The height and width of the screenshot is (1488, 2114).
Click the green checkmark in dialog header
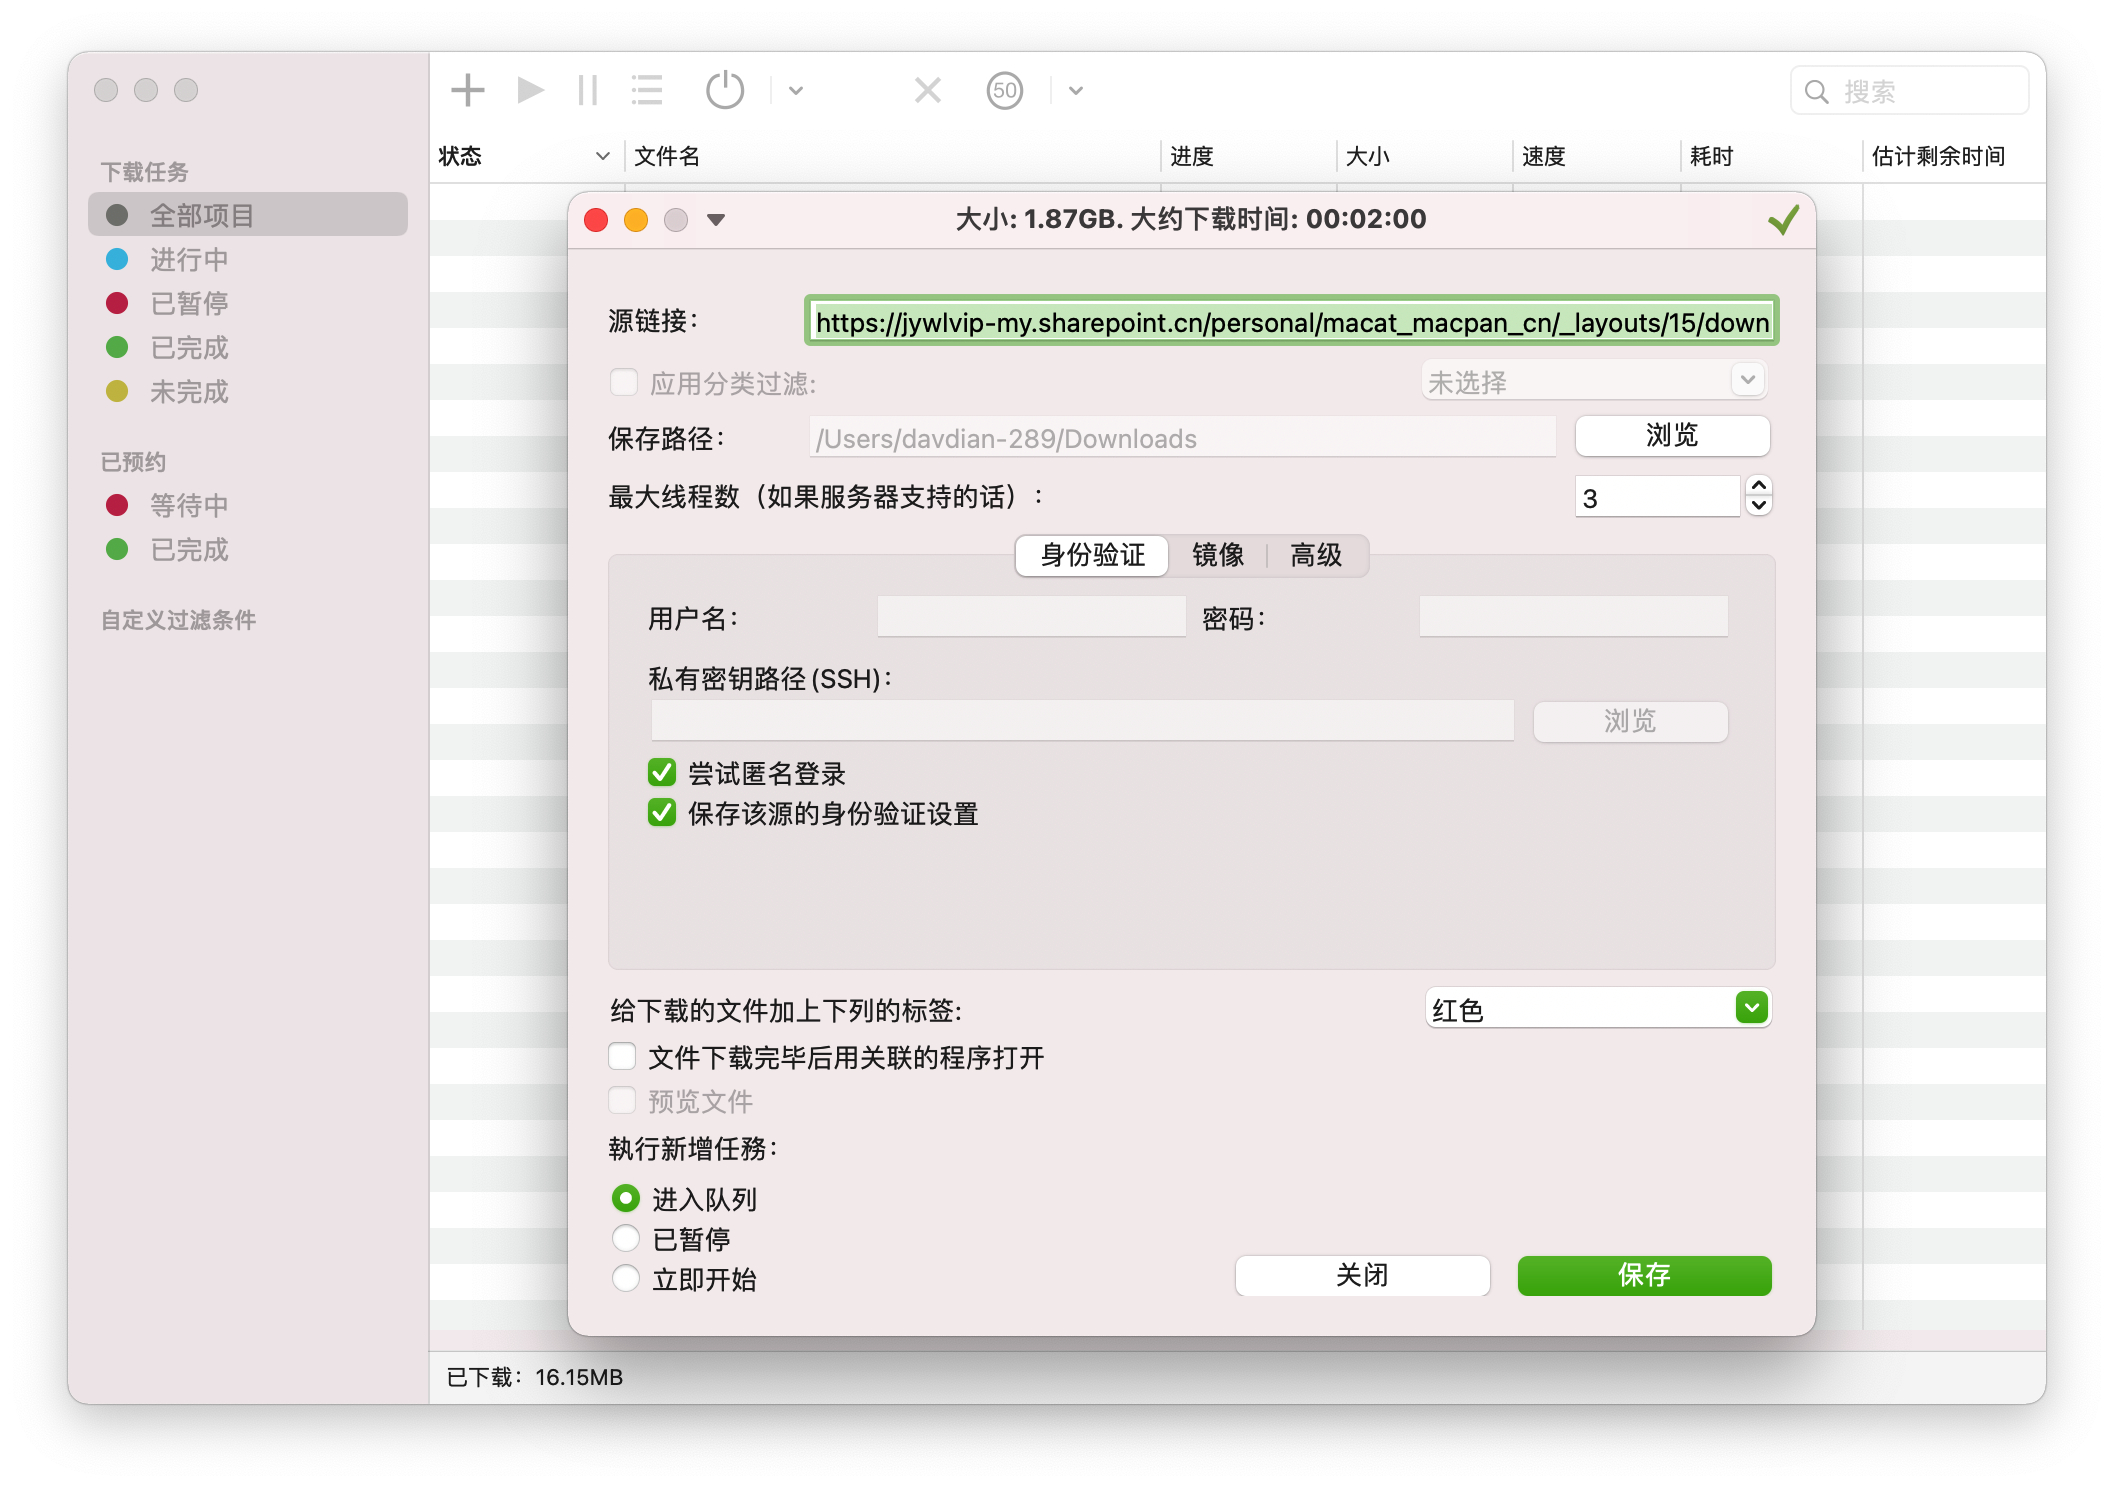coord(1783,220)
